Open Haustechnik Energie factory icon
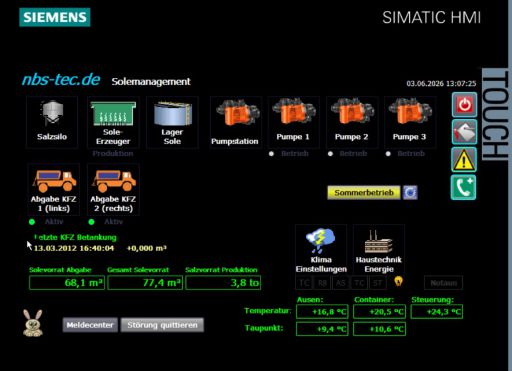Screen dimensions: 512x371 [379, 250]
